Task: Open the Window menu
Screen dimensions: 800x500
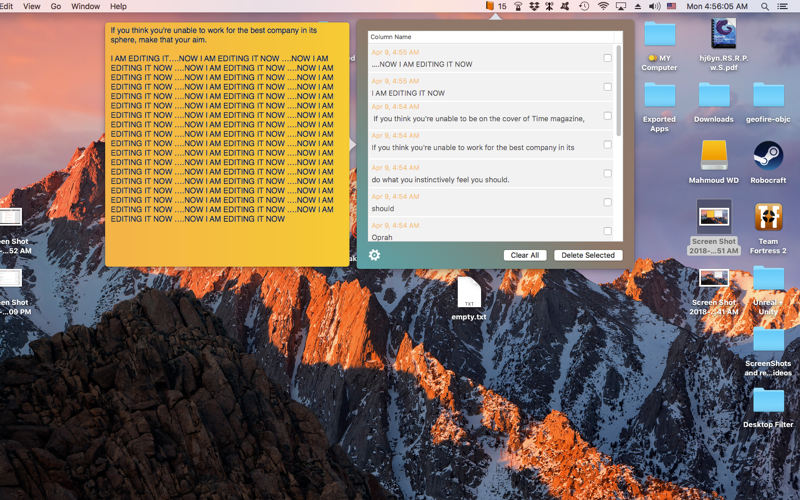Action: tap(85, 6)
